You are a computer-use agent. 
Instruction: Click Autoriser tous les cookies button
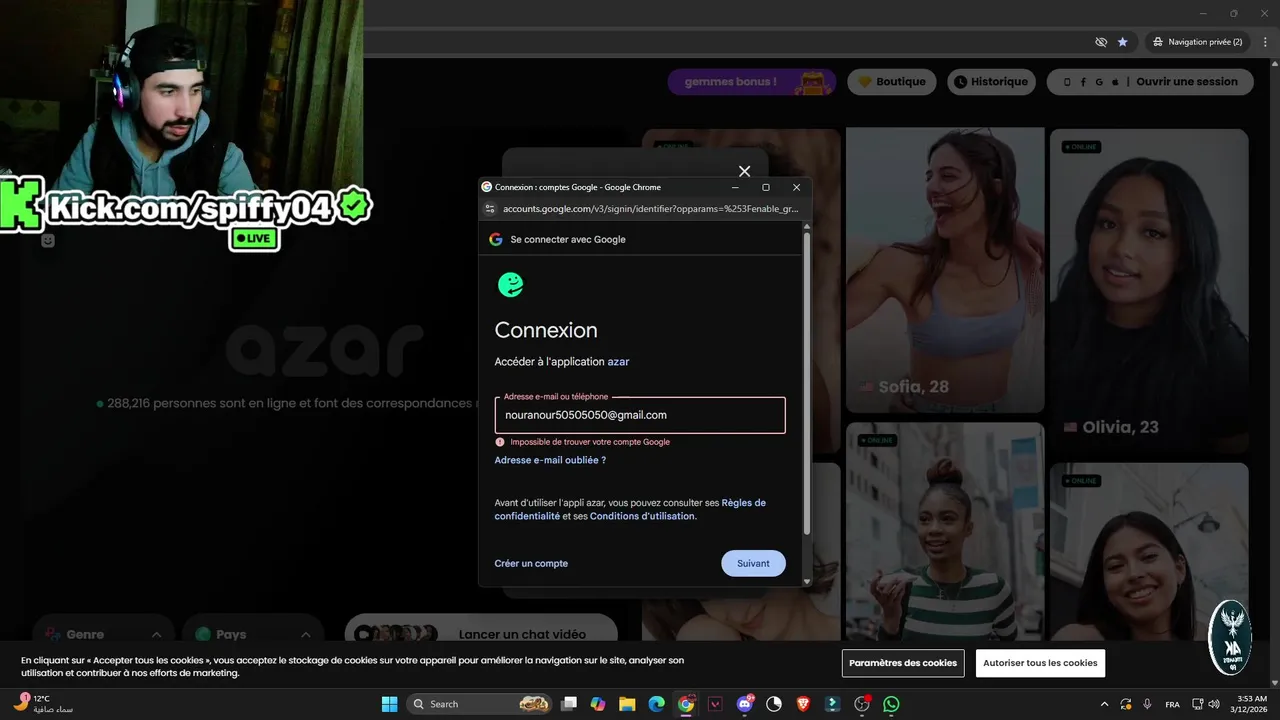point(1040,663)
